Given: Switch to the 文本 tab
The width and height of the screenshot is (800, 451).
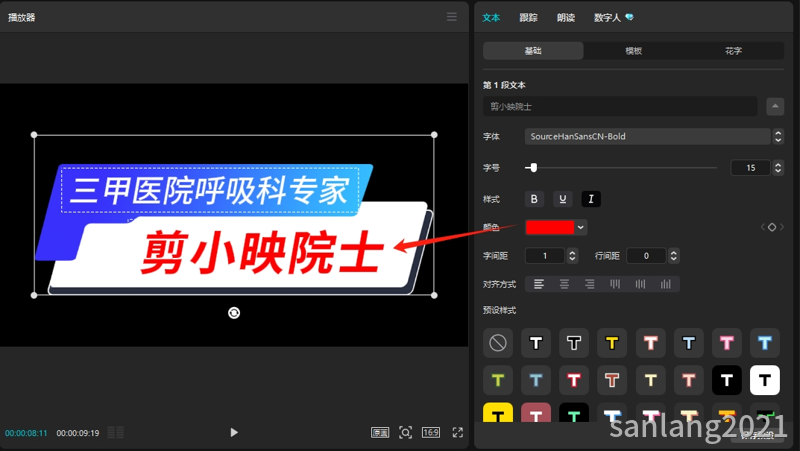Looking at the screenshot, I should 491,17.
